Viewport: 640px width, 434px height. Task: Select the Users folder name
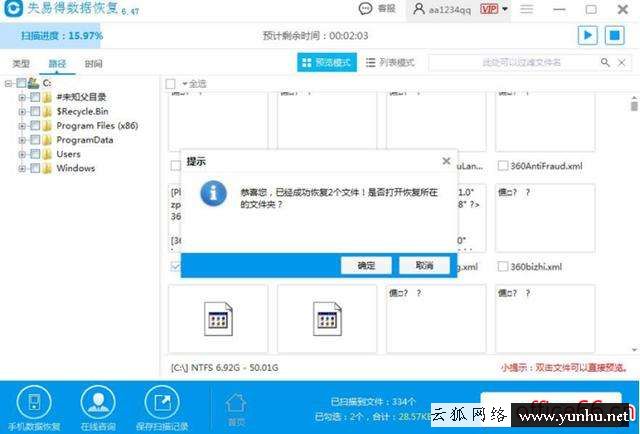click(x=68, y=154)
